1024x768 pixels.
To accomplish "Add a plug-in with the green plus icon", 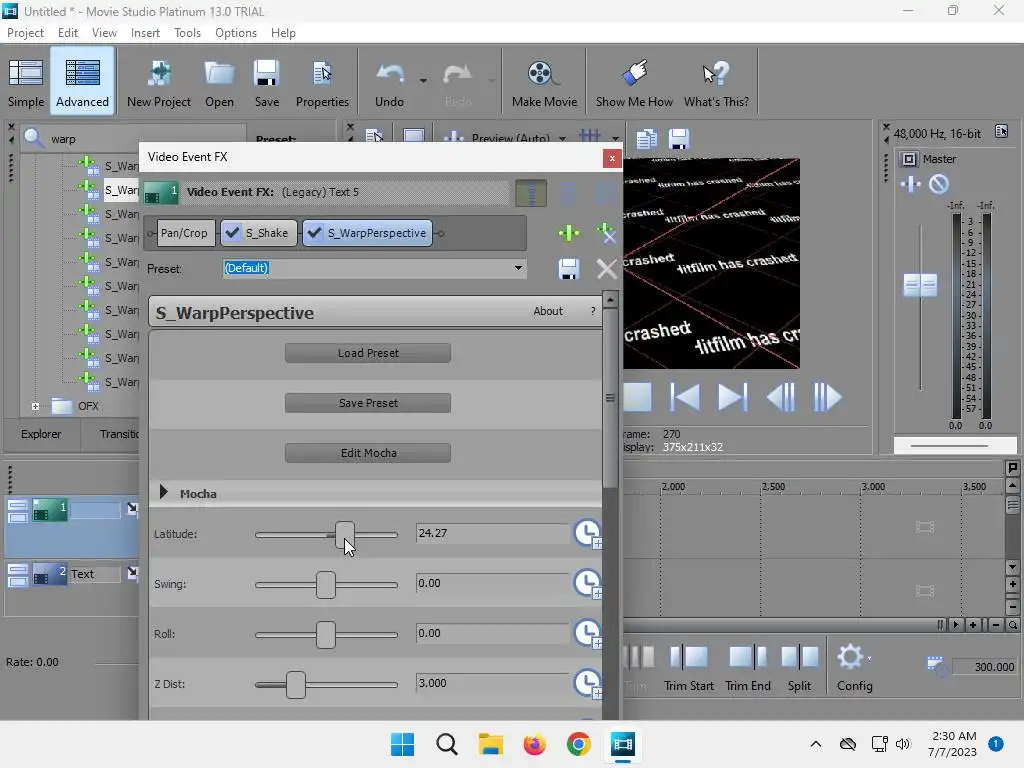I will [569, 233].
